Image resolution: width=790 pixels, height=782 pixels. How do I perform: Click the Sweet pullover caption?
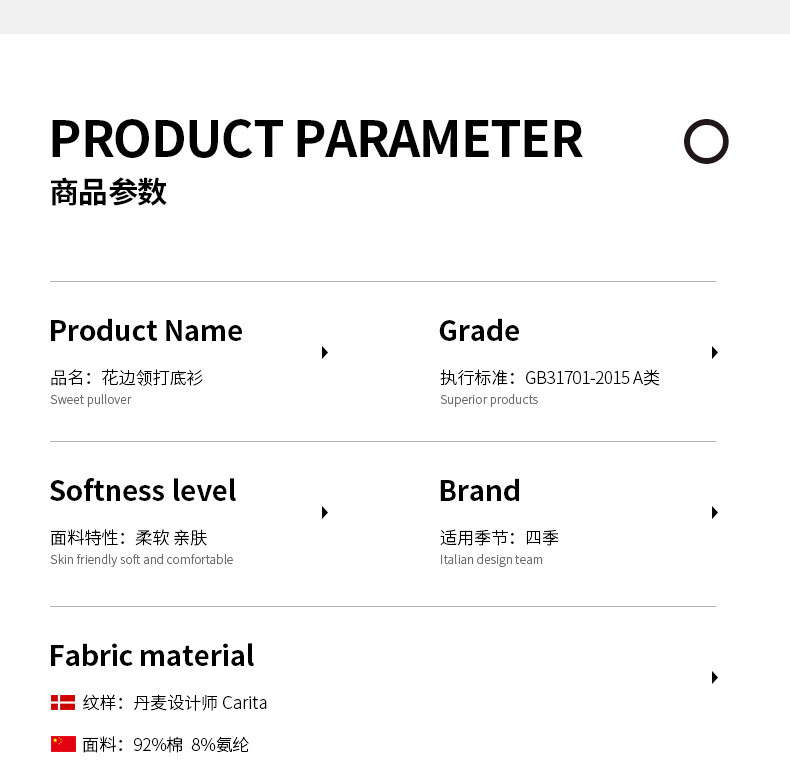click(91, 400)
